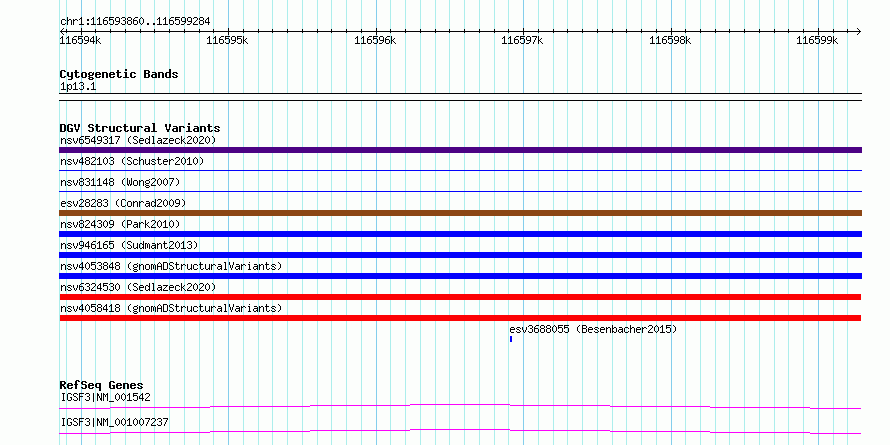The width and height of the screenshot is (890, 445).
Task: Click the 116594k ruler tick label
Action: [x=81, y=40]
